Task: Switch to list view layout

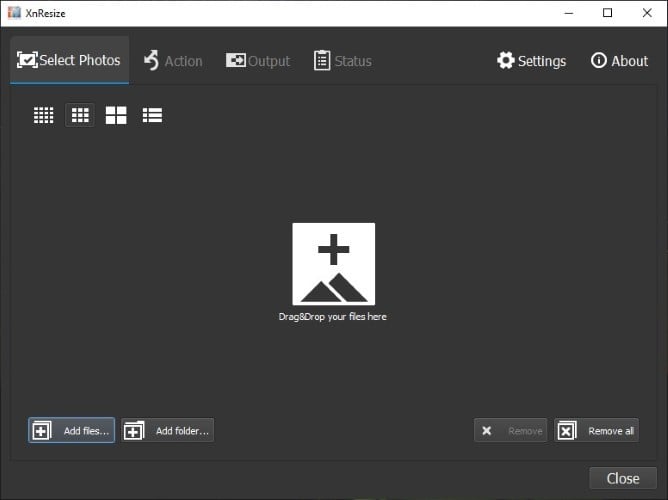Action: 152,115
